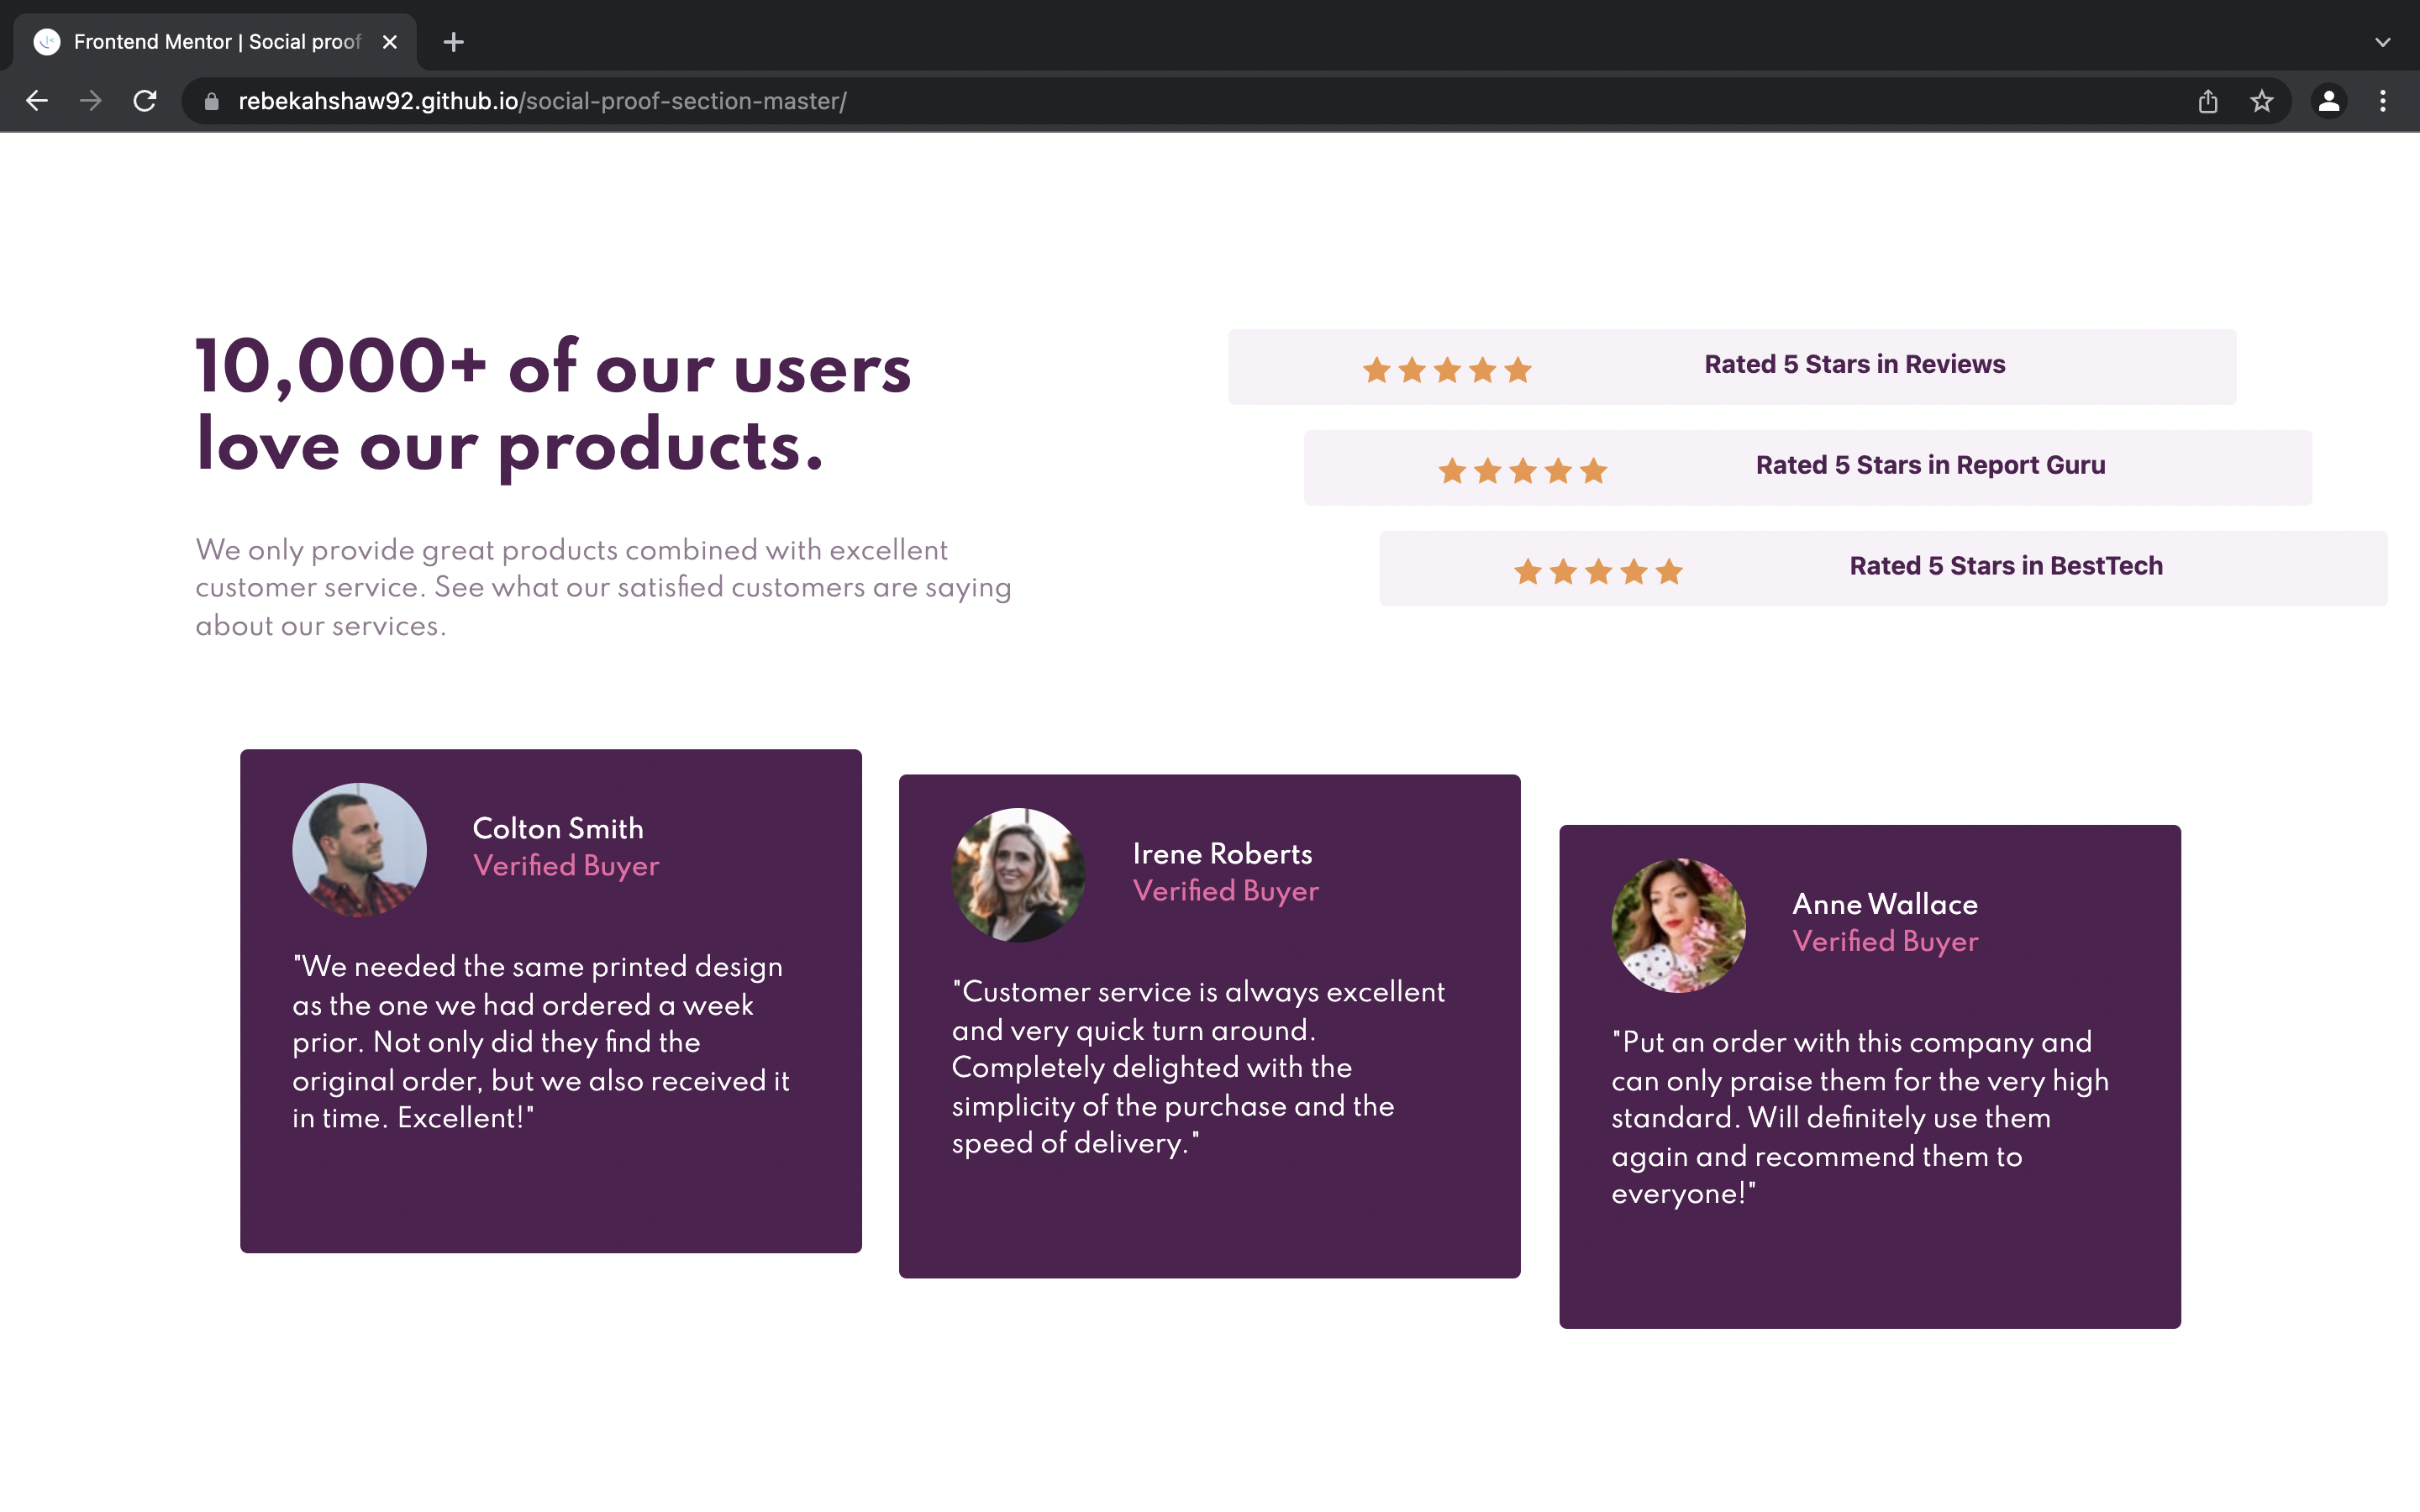Close the Frontend Mentor tab

click(390, 41)
